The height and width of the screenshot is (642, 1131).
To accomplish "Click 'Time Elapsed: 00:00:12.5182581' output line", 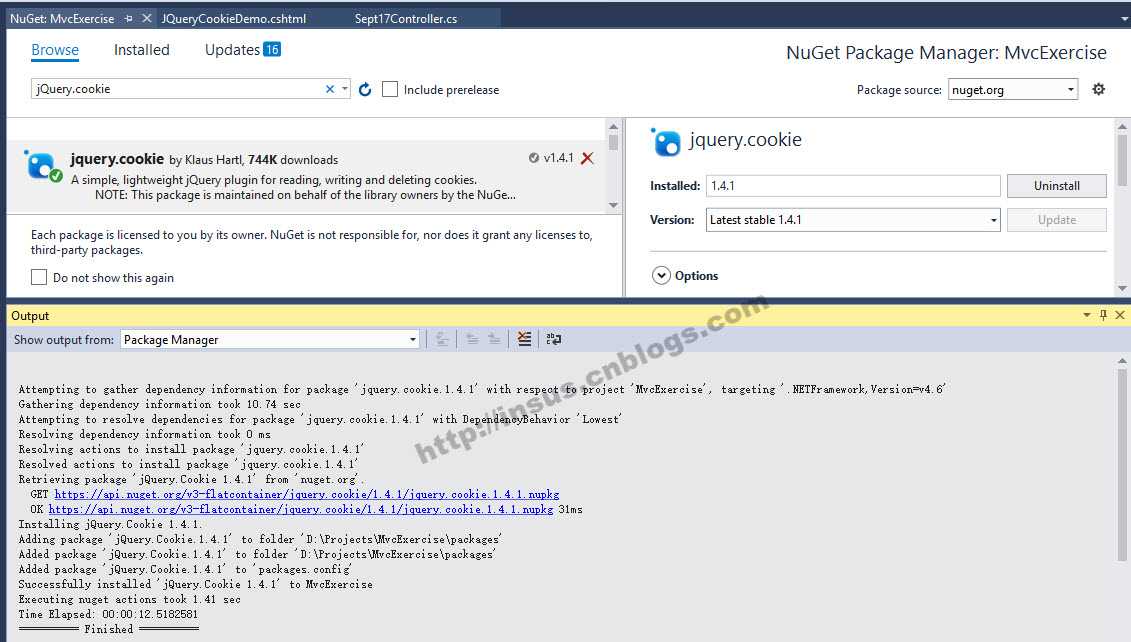I will point(108,615).
